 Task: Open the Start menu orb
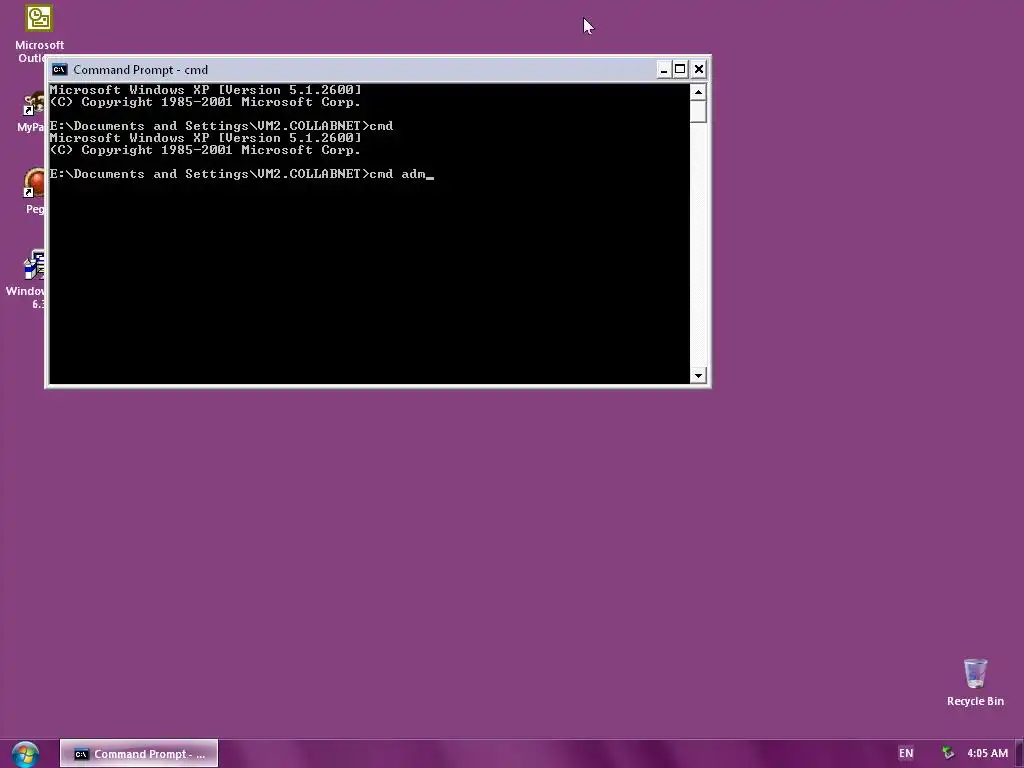pos(25,754)
